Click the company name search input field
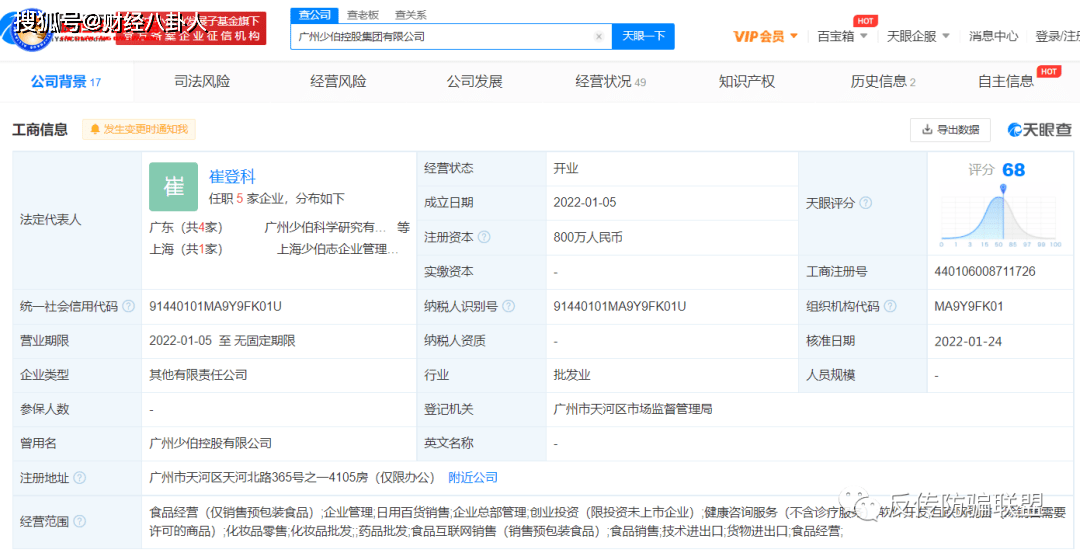Screen dimensions: 1080x553 [440, 37]
